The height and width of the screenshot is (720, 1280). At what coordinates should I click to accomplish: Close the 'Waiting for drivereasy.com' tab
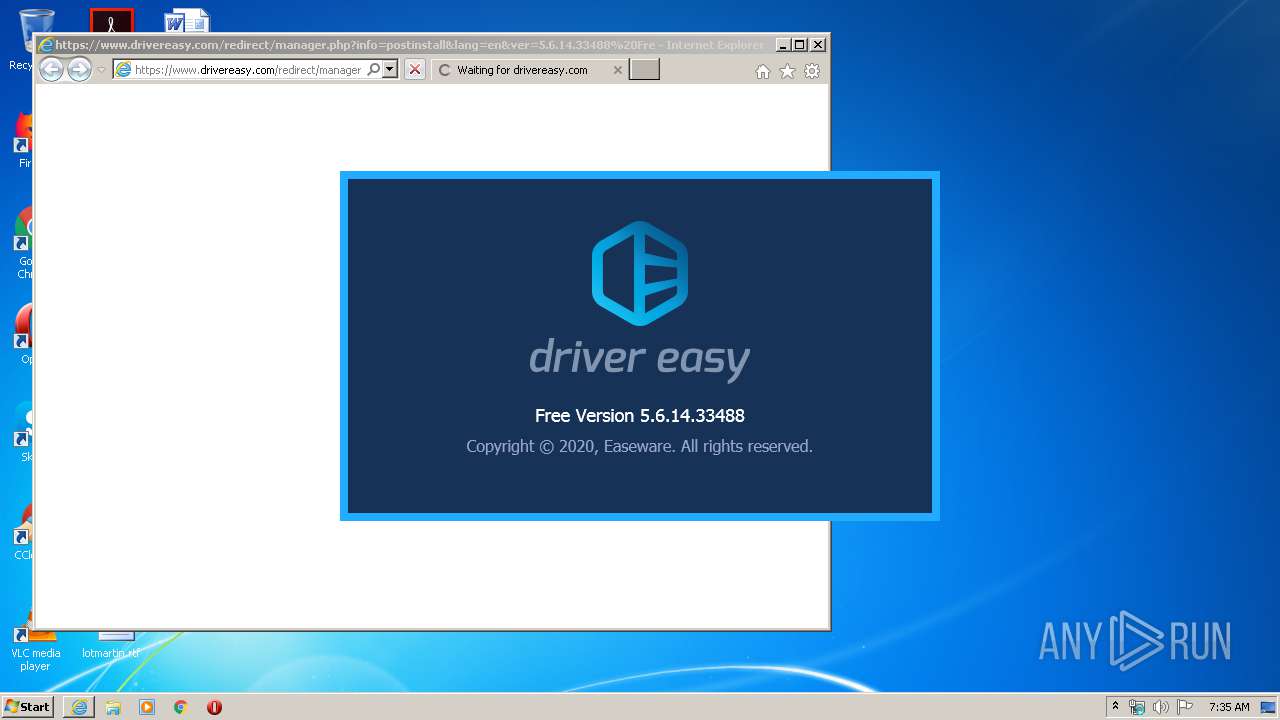tap(617, 70)
